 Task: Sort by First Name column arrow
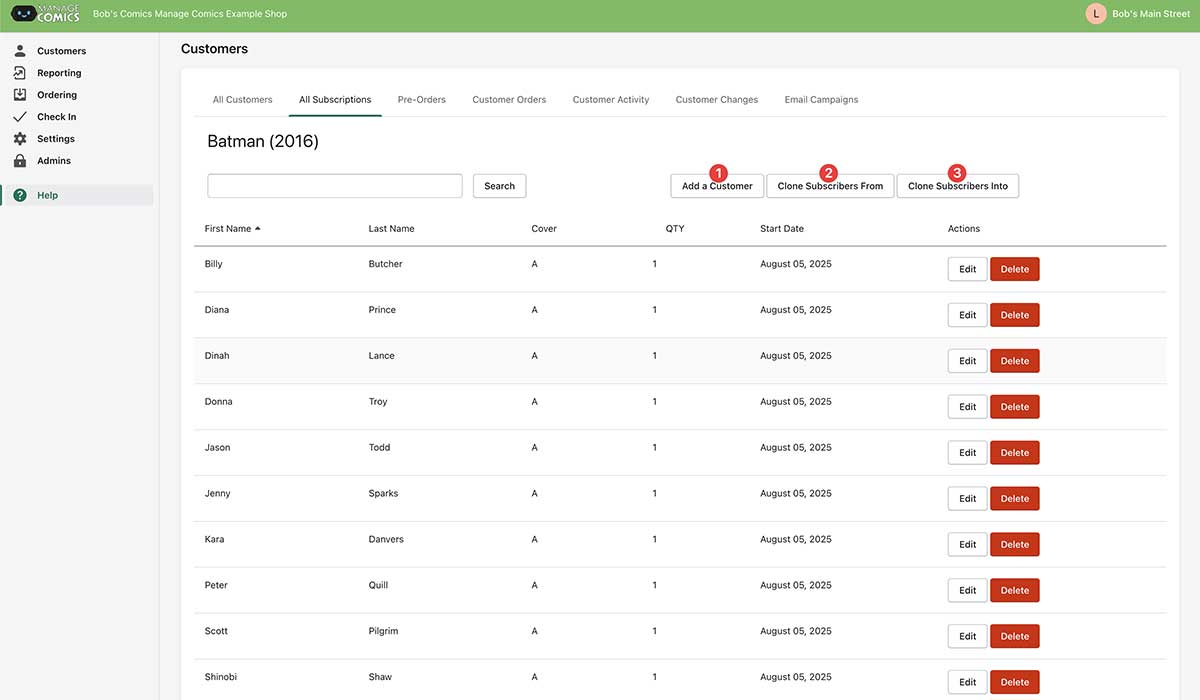click(x=258, y=229)
